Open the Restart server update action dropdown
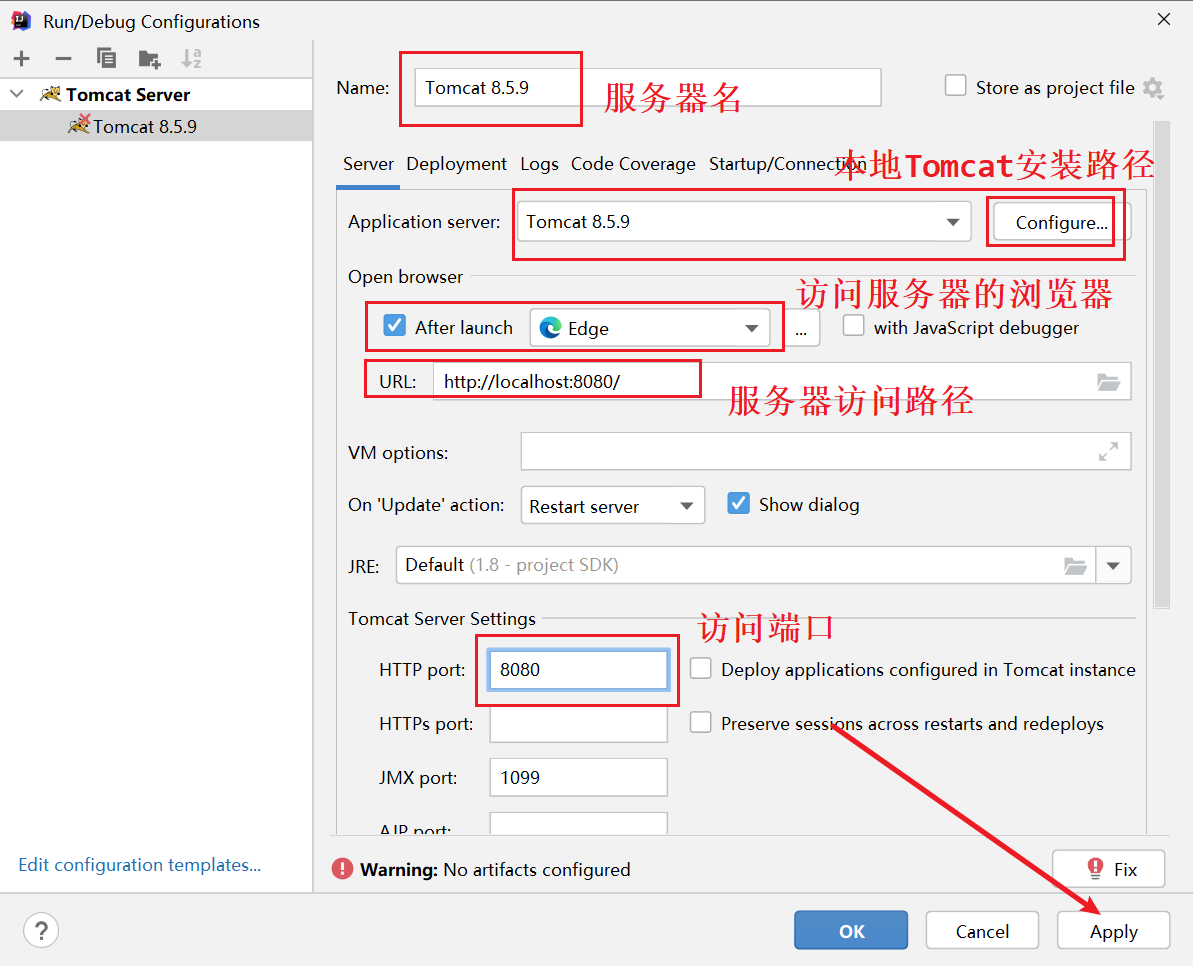 pos(612,506)
